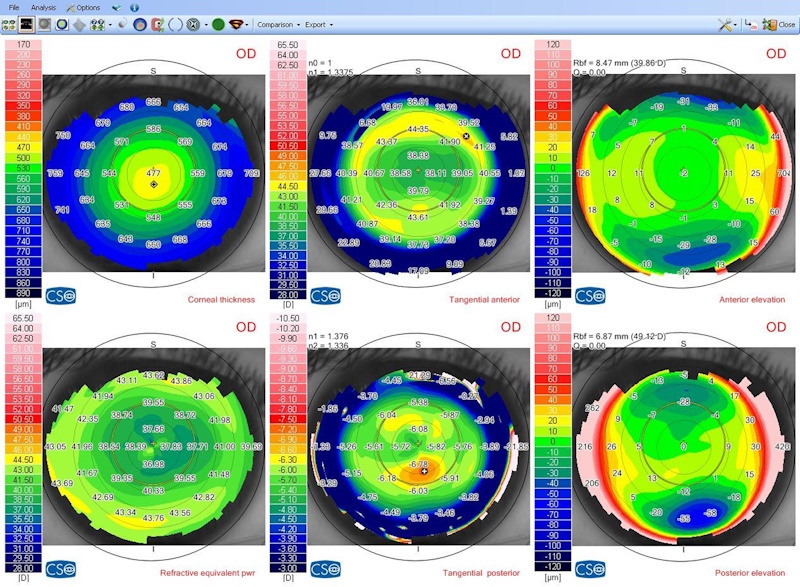Click the solid green circle icon
The image size is (800, 587).
218,24
